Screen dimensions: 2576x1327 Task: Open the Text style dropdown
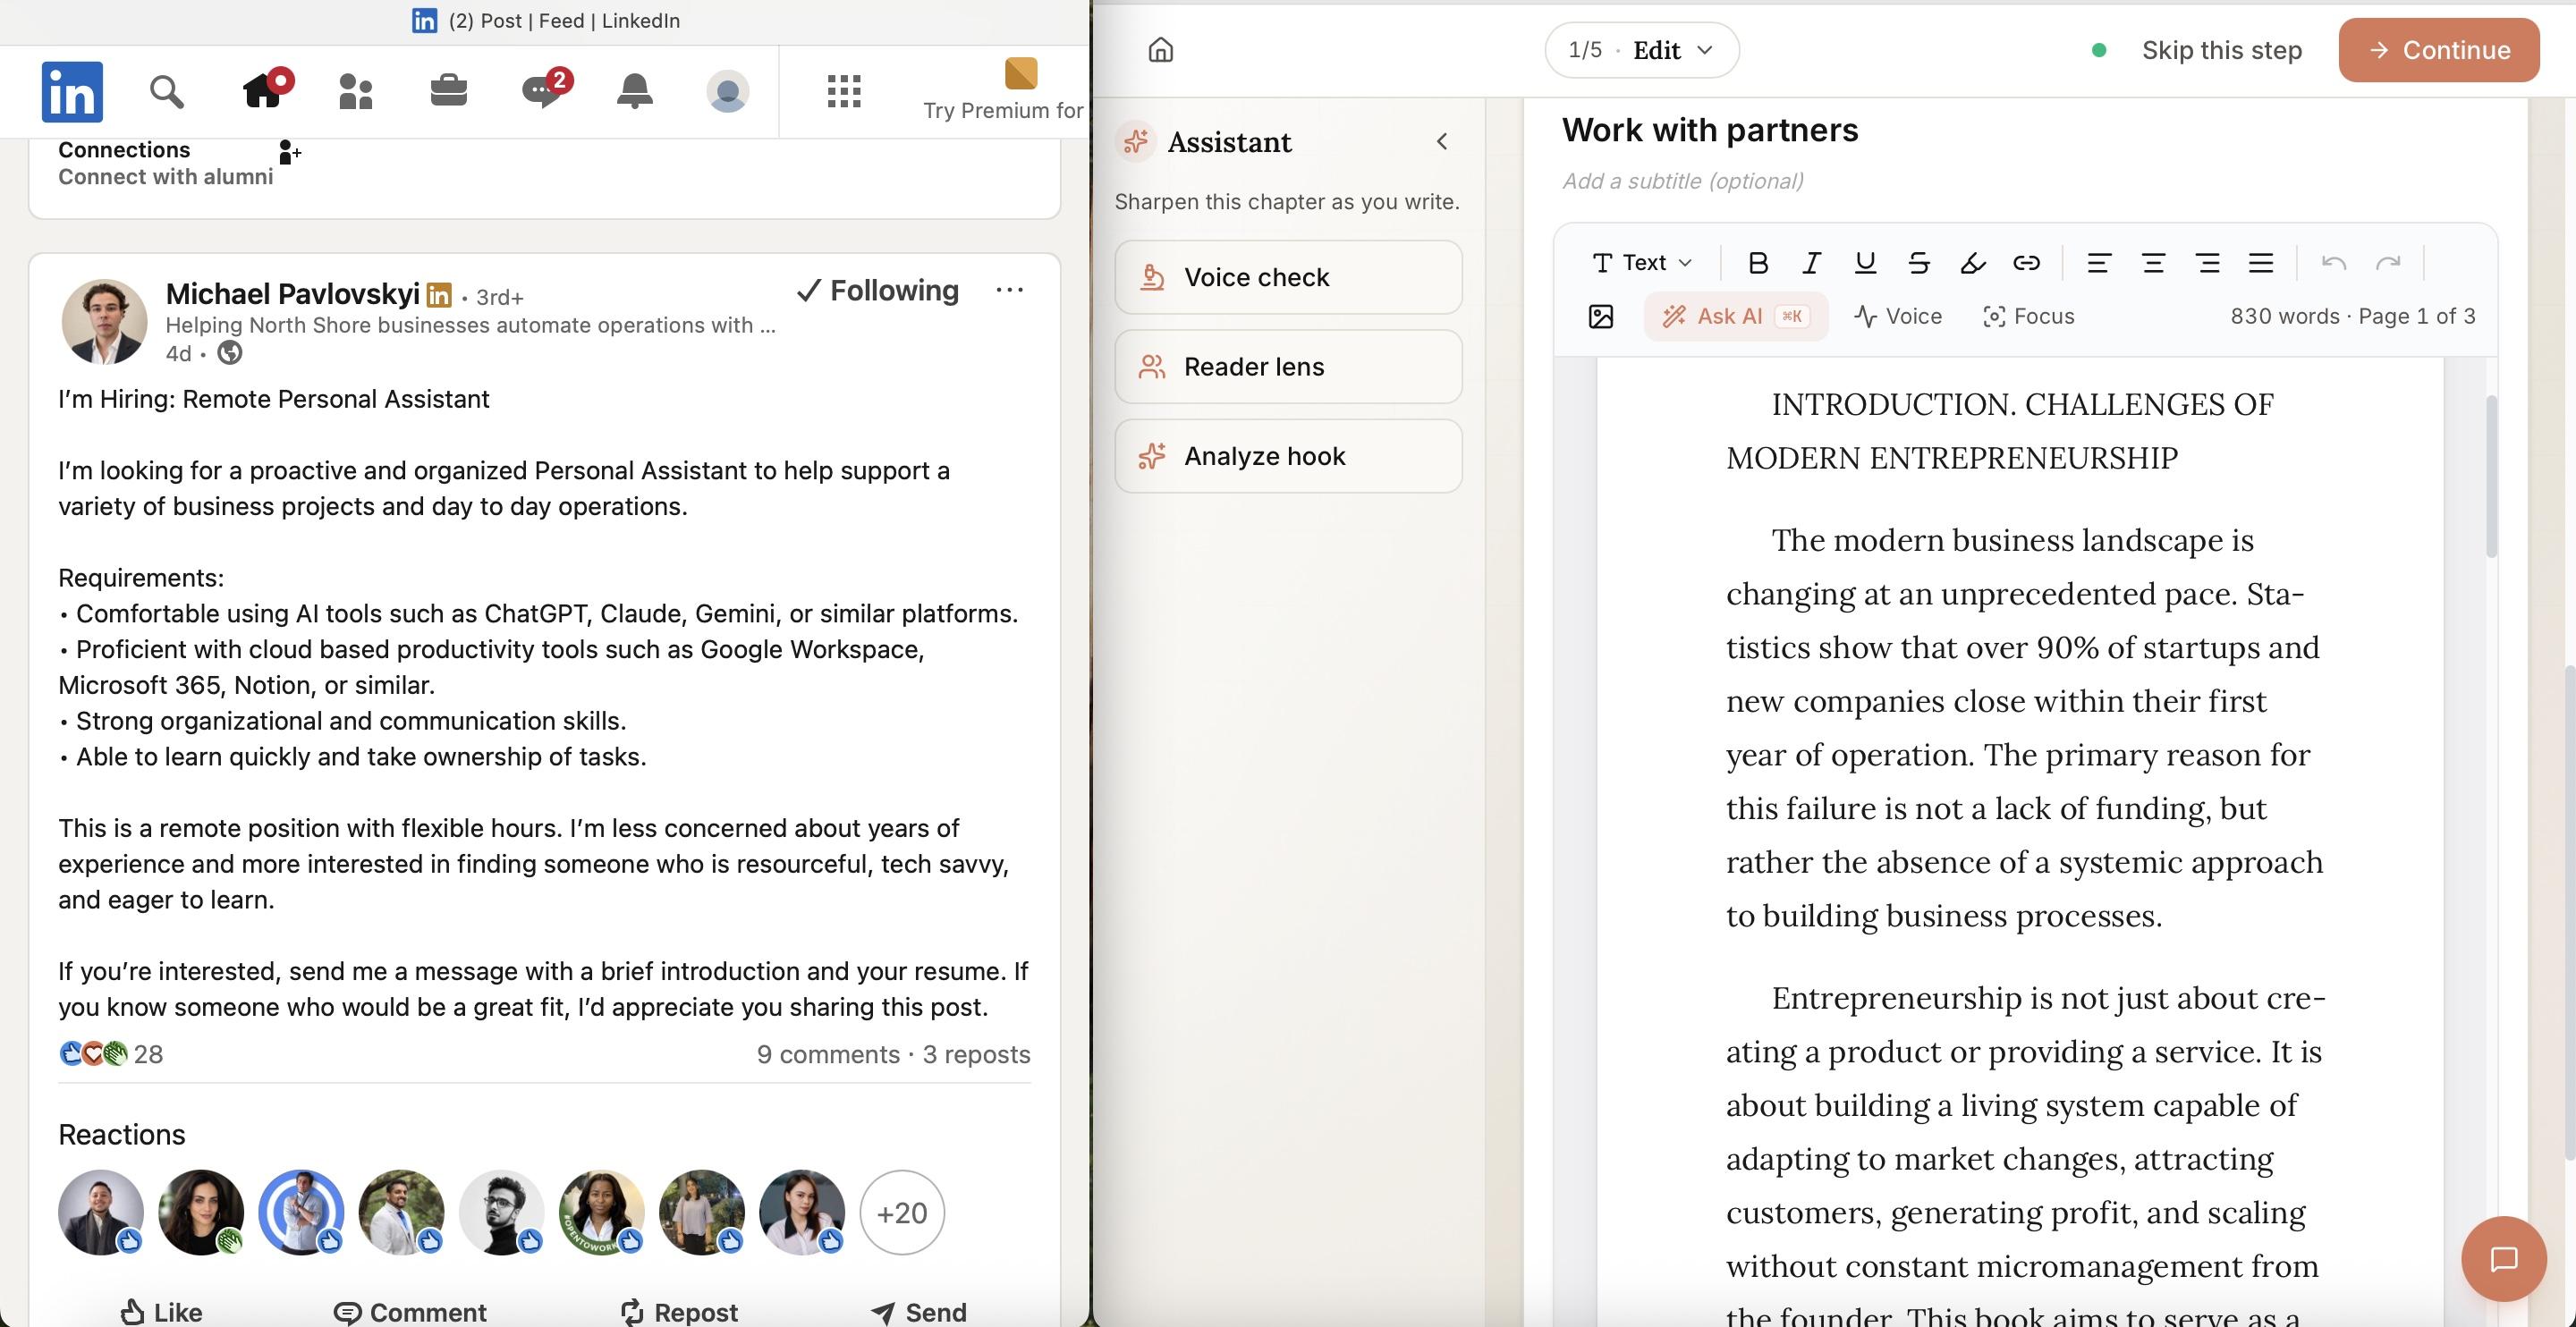pos(1642,262)
